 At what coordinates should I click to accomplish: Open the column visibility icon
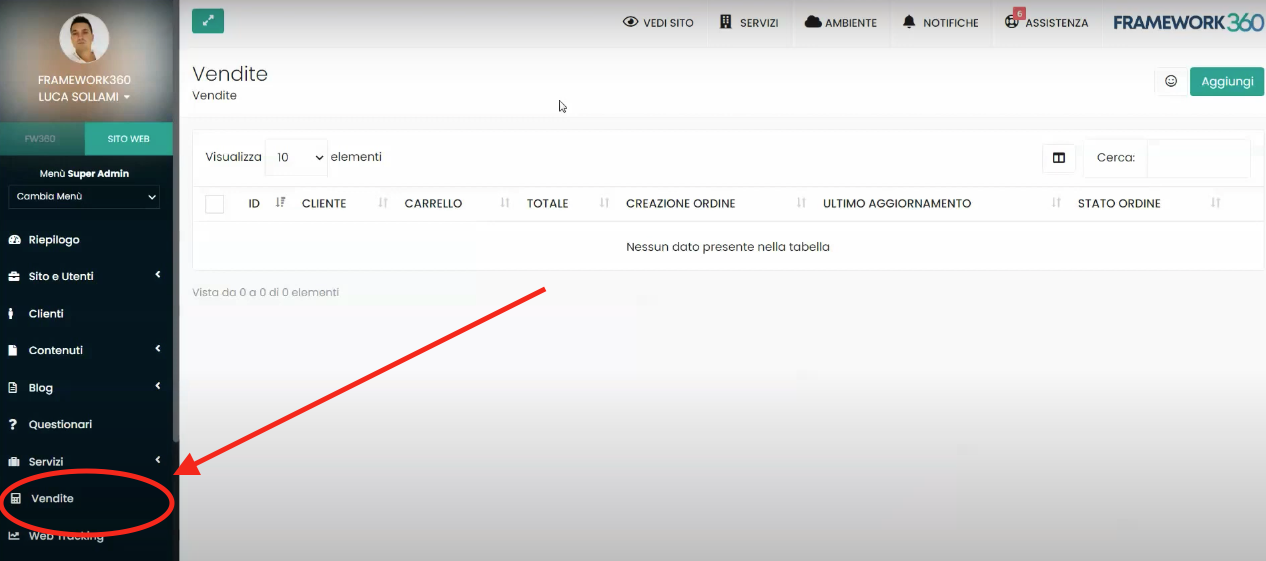tap(1058, 158)
